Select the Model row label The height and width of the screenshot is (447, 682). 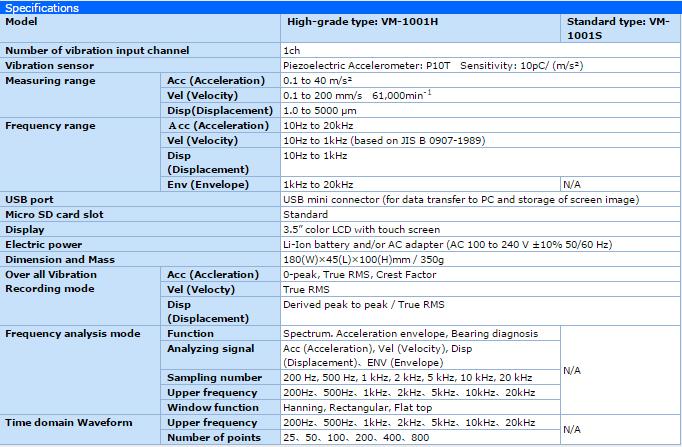pos(21,22)
